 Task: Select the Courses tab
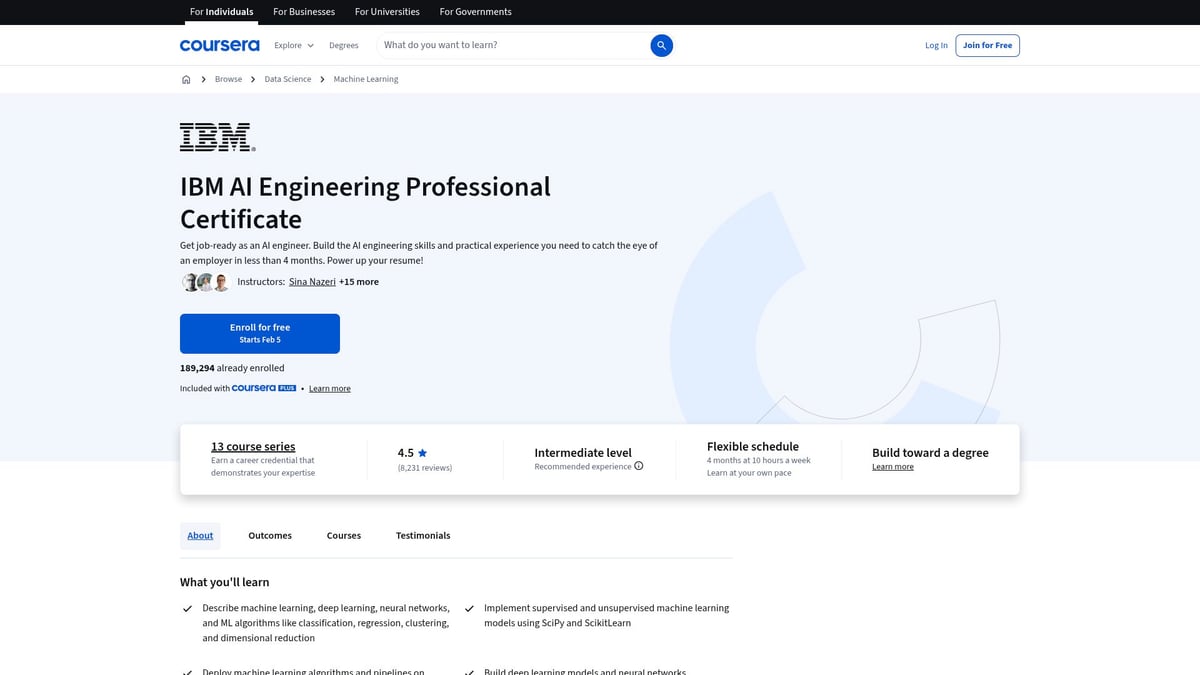(x=344, y=535)
